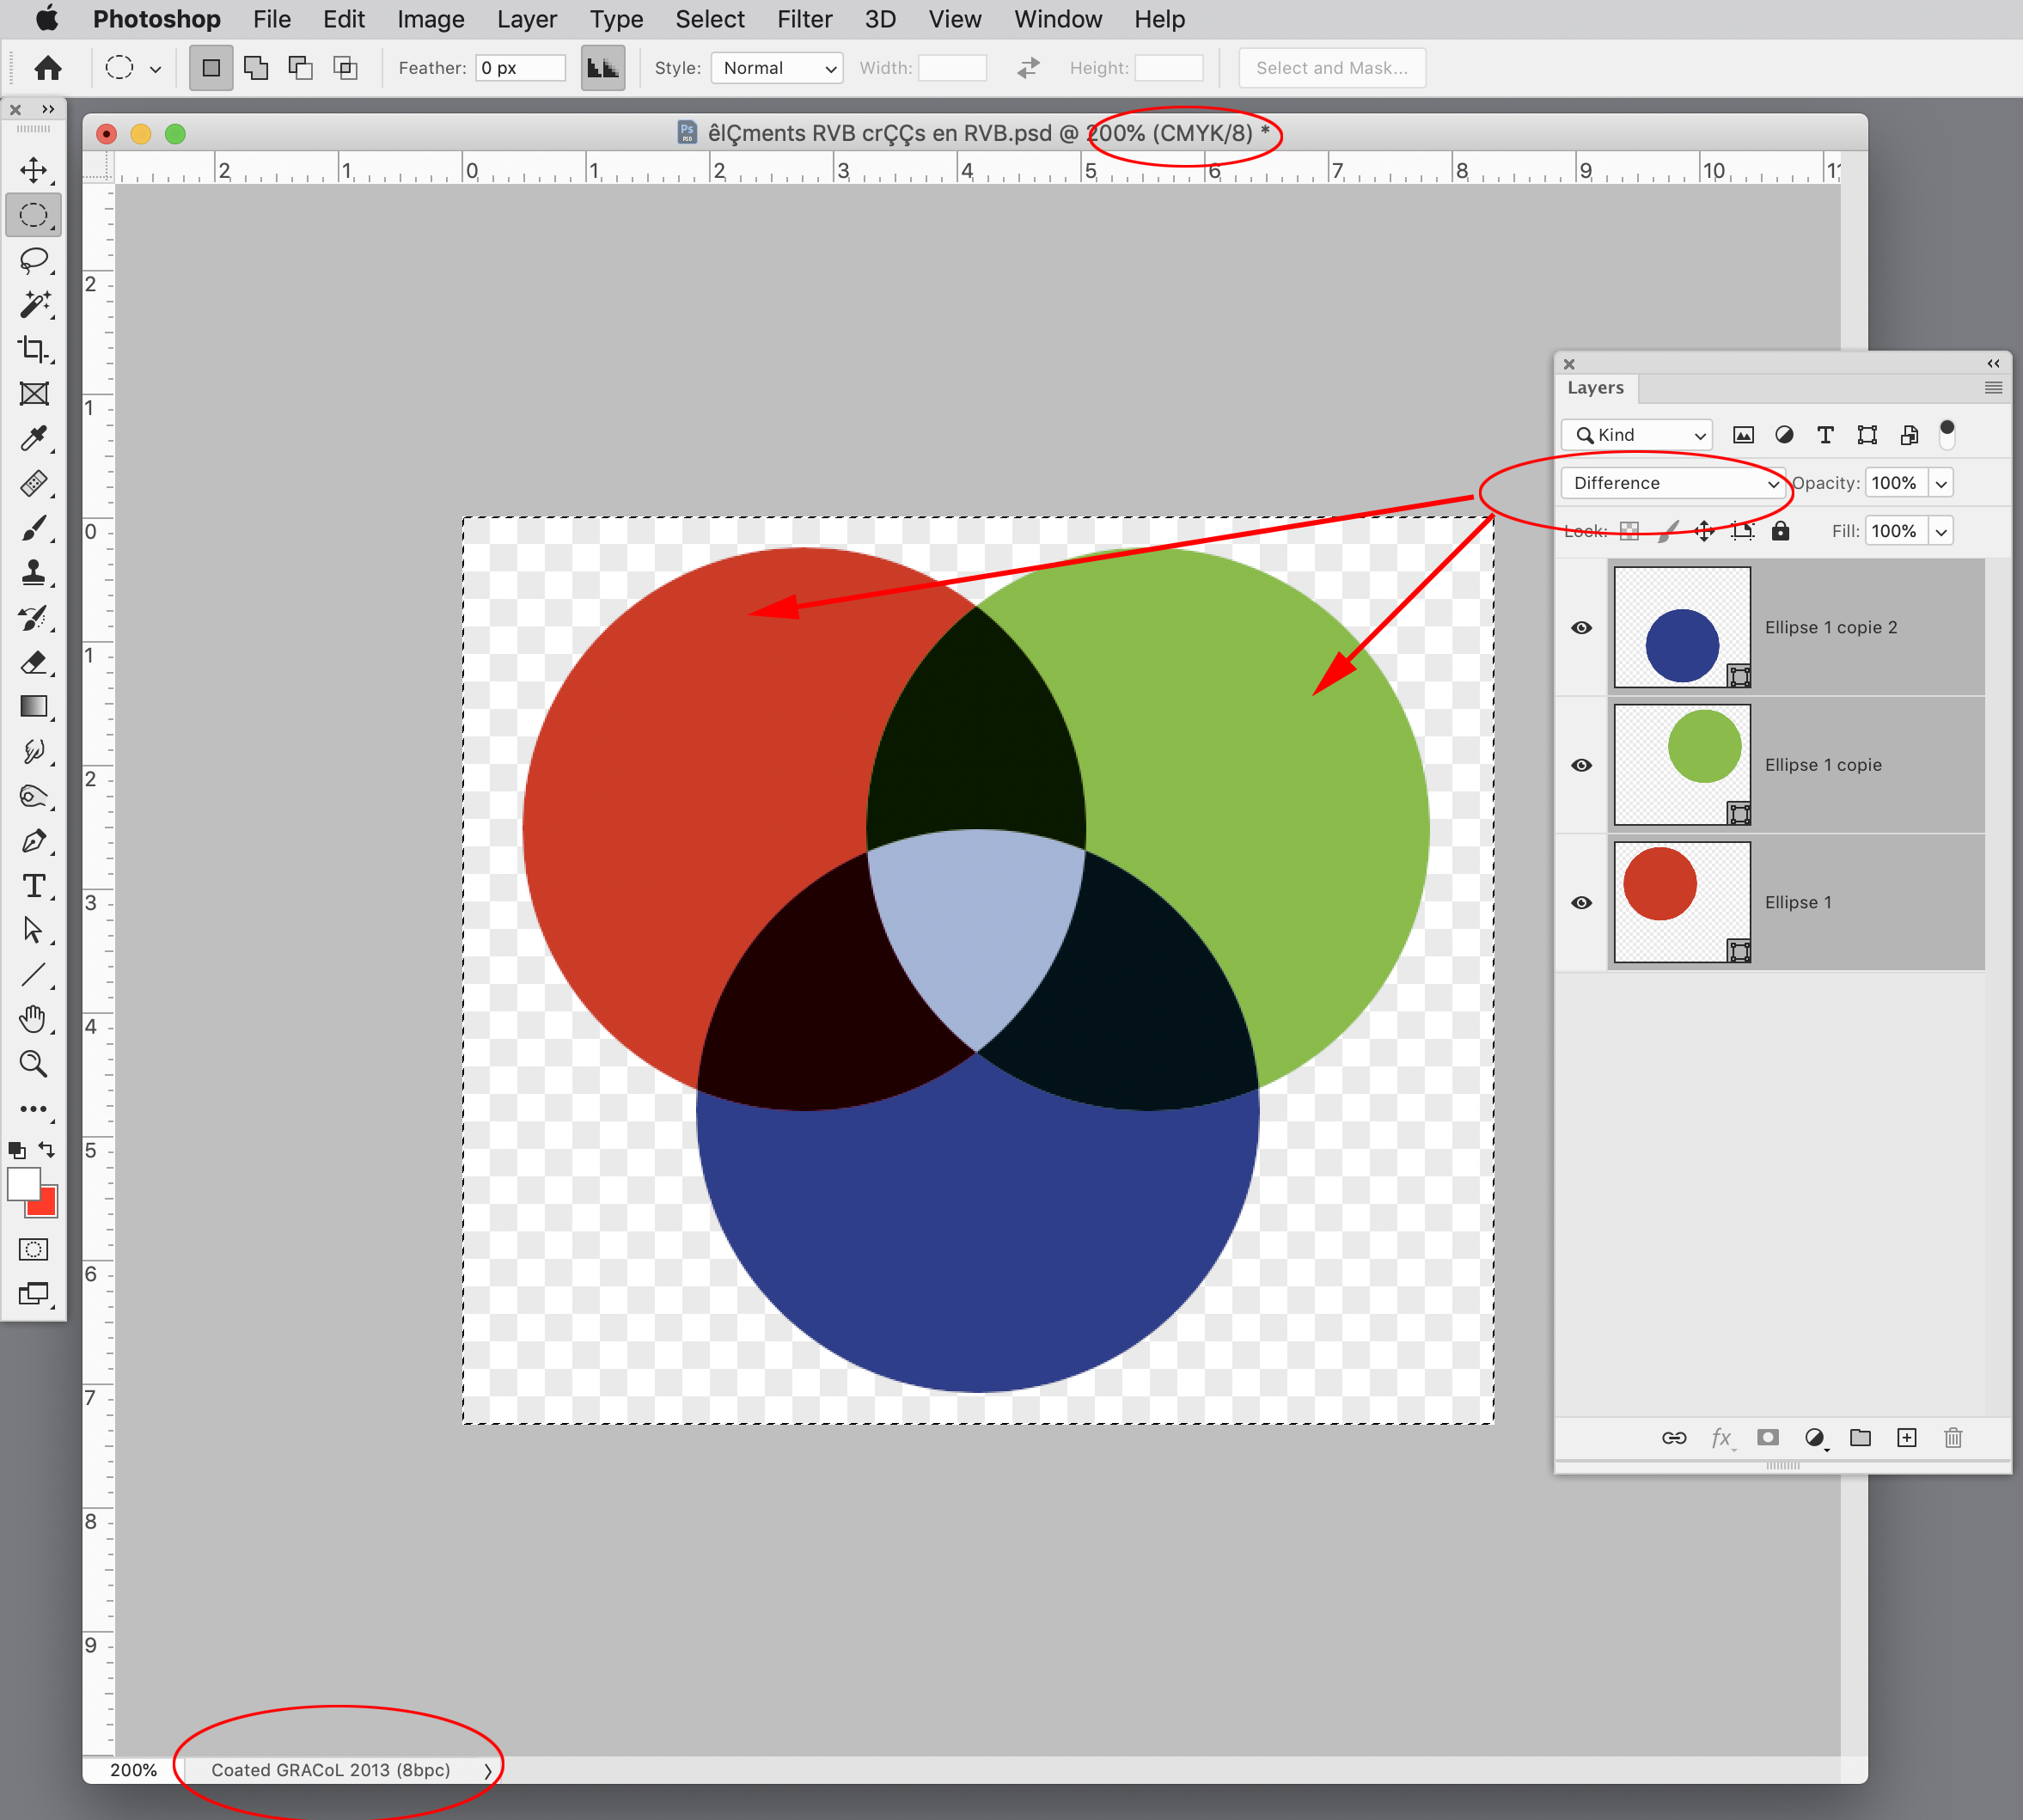
Task: Click the Layers panel tab
Action: pos(1595,388)
